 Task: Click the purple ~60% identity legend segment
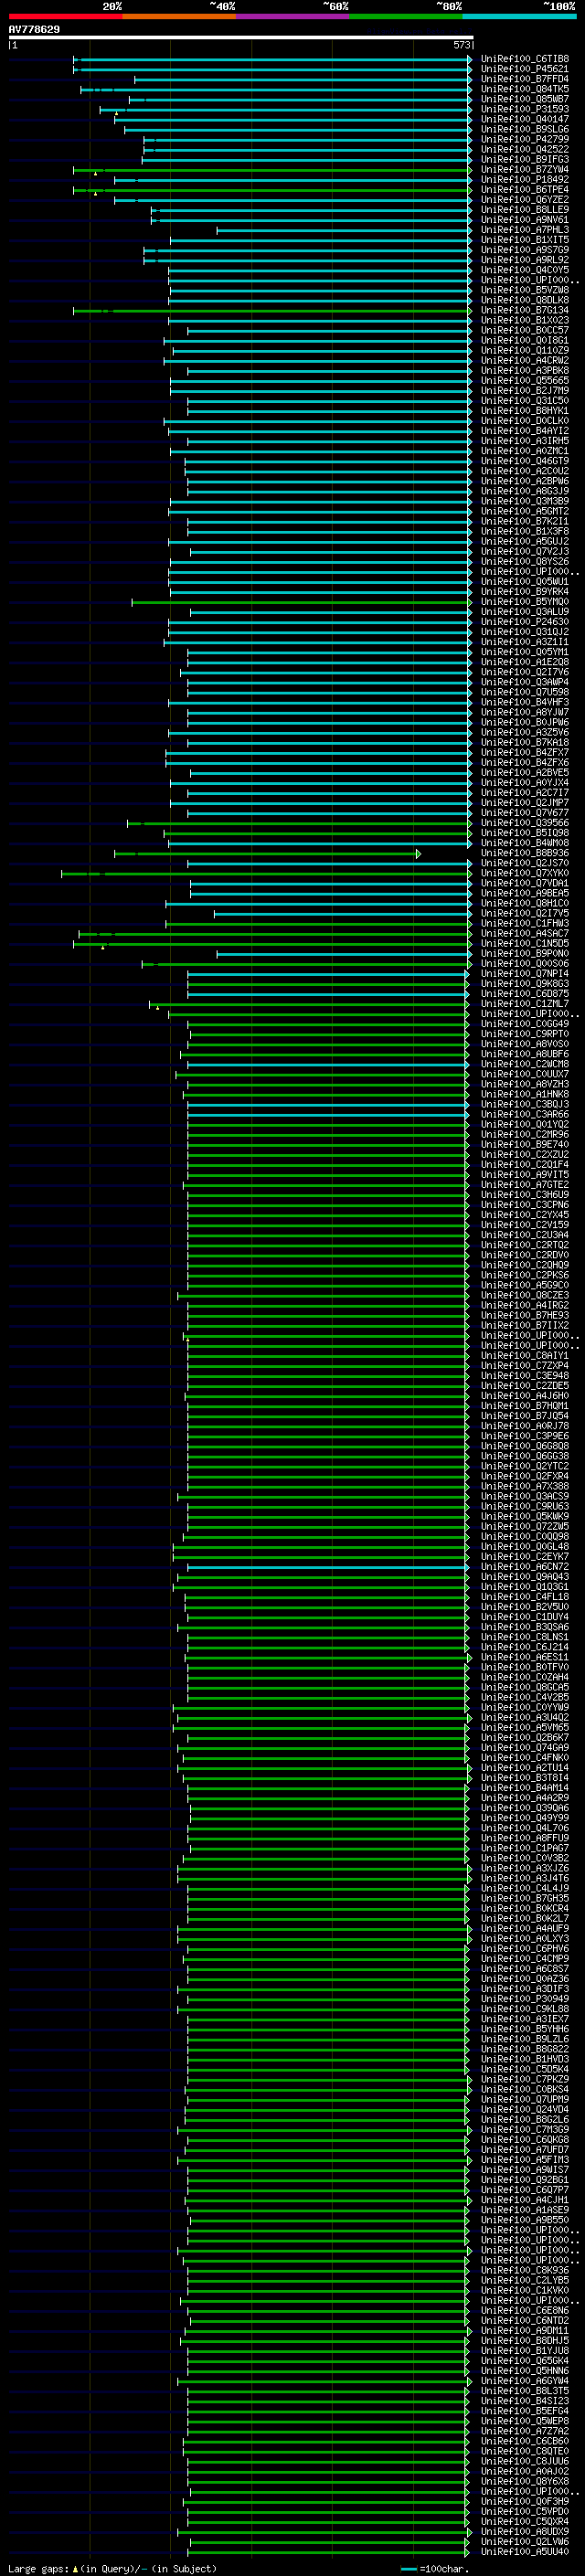click(x=293, y=16)
